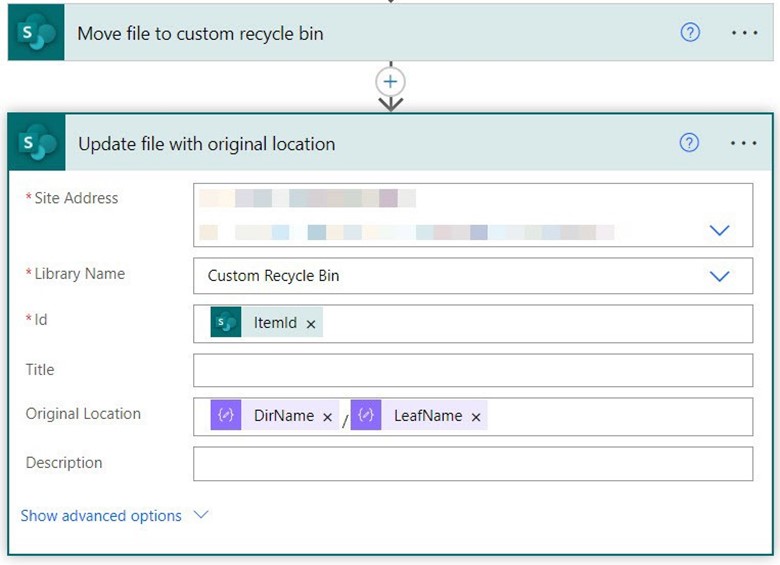
Task: Remove the LeafName expression token
Action: [x=476, y=417]
